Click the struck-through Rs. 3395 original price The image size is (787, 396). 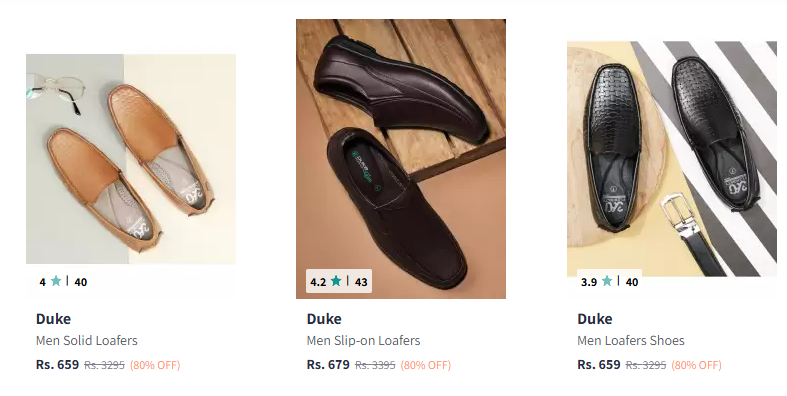pos(375,365)
